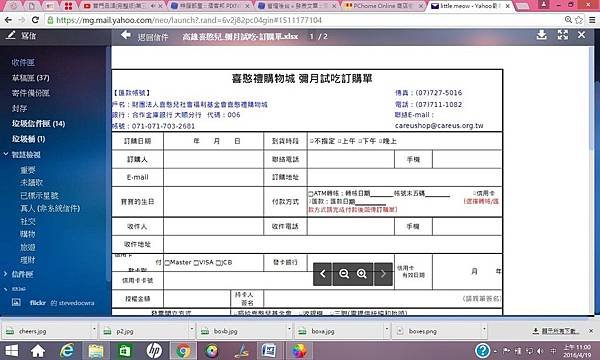
Task: Close the downloads bar
Action: point(591,331)
